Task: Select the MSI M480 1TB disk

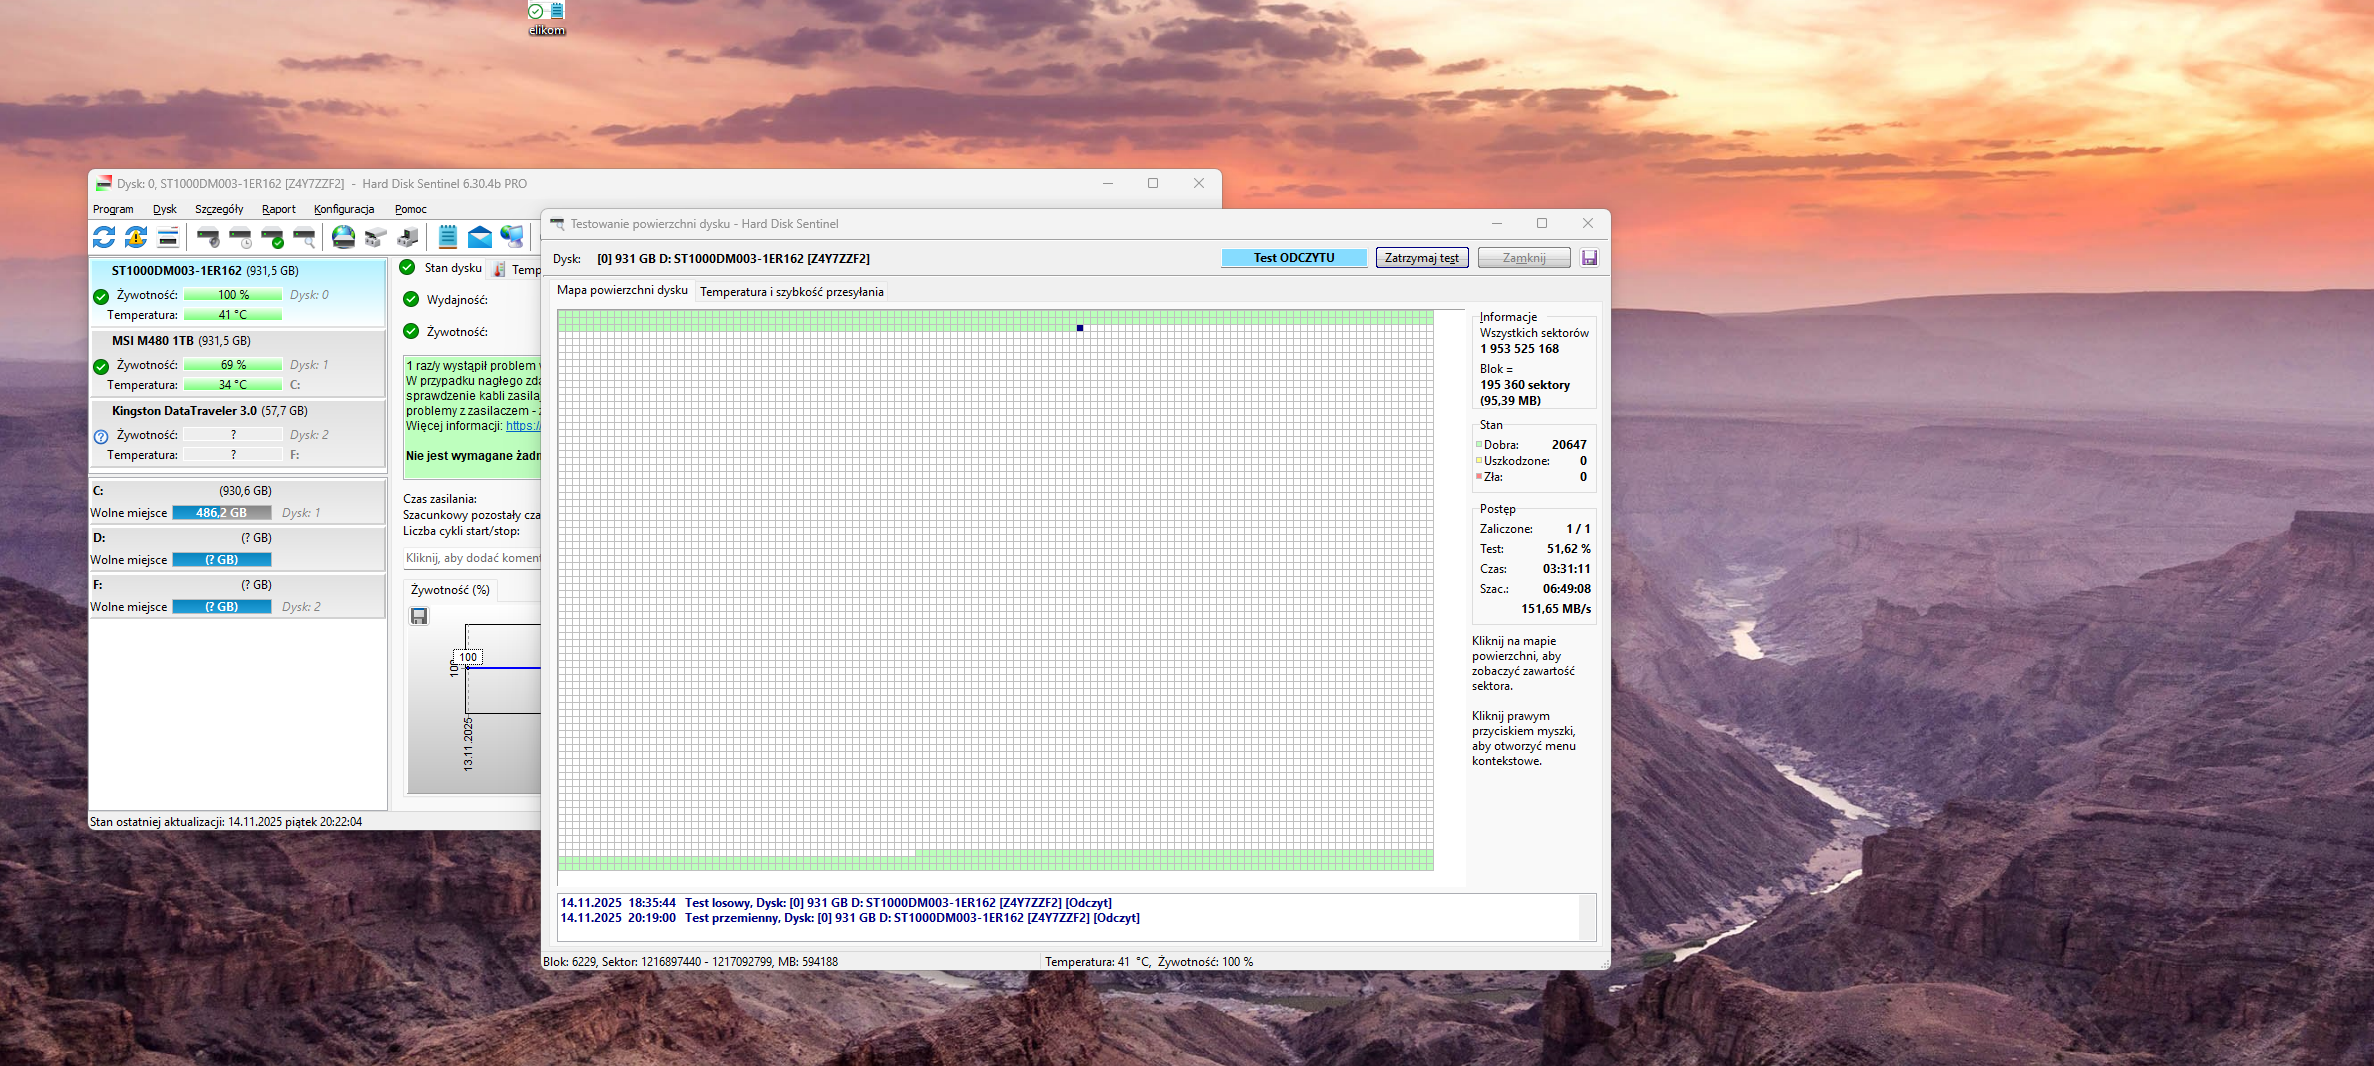Action: click(181, 341)
